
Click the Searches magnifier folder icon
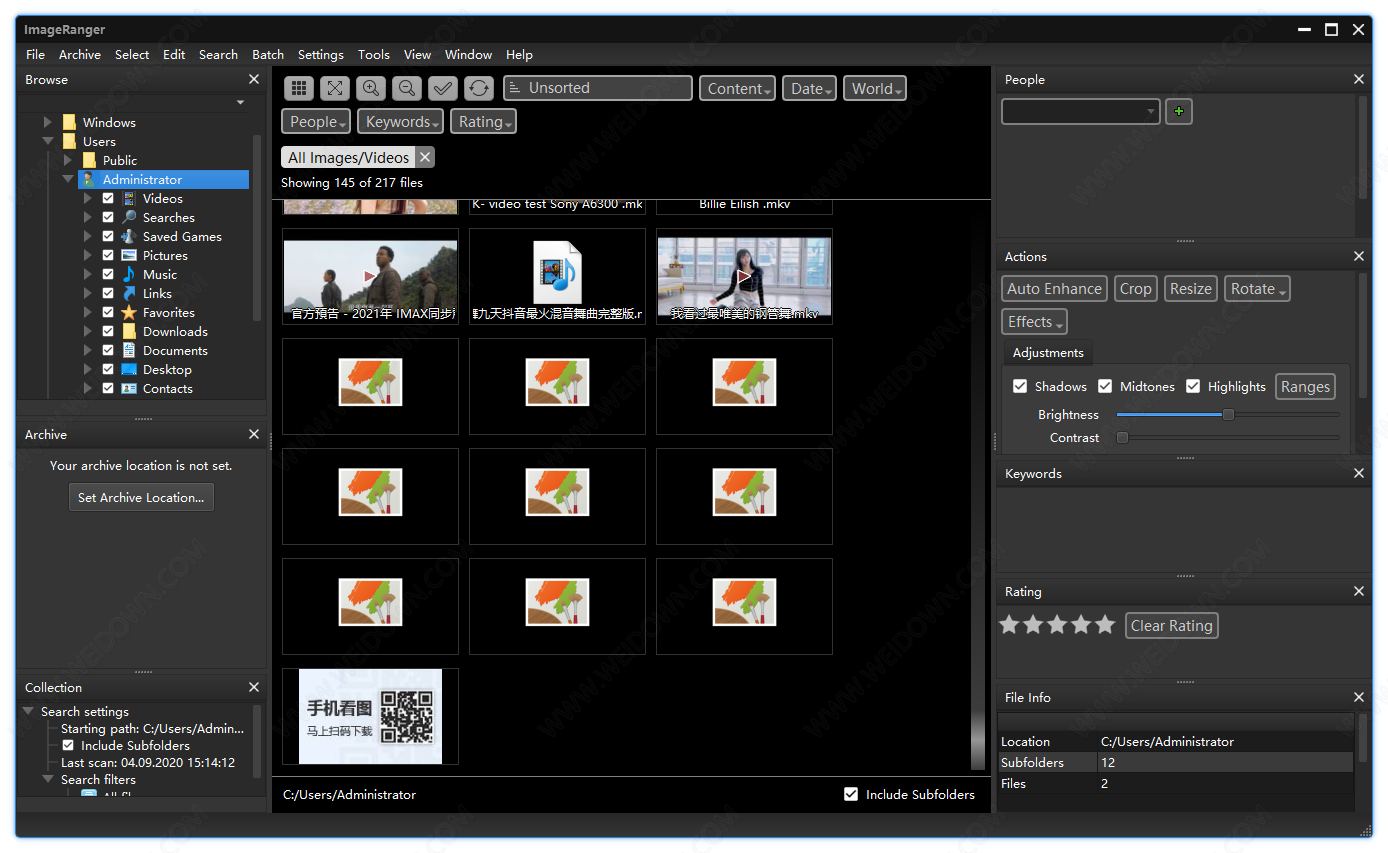[129, 217]
